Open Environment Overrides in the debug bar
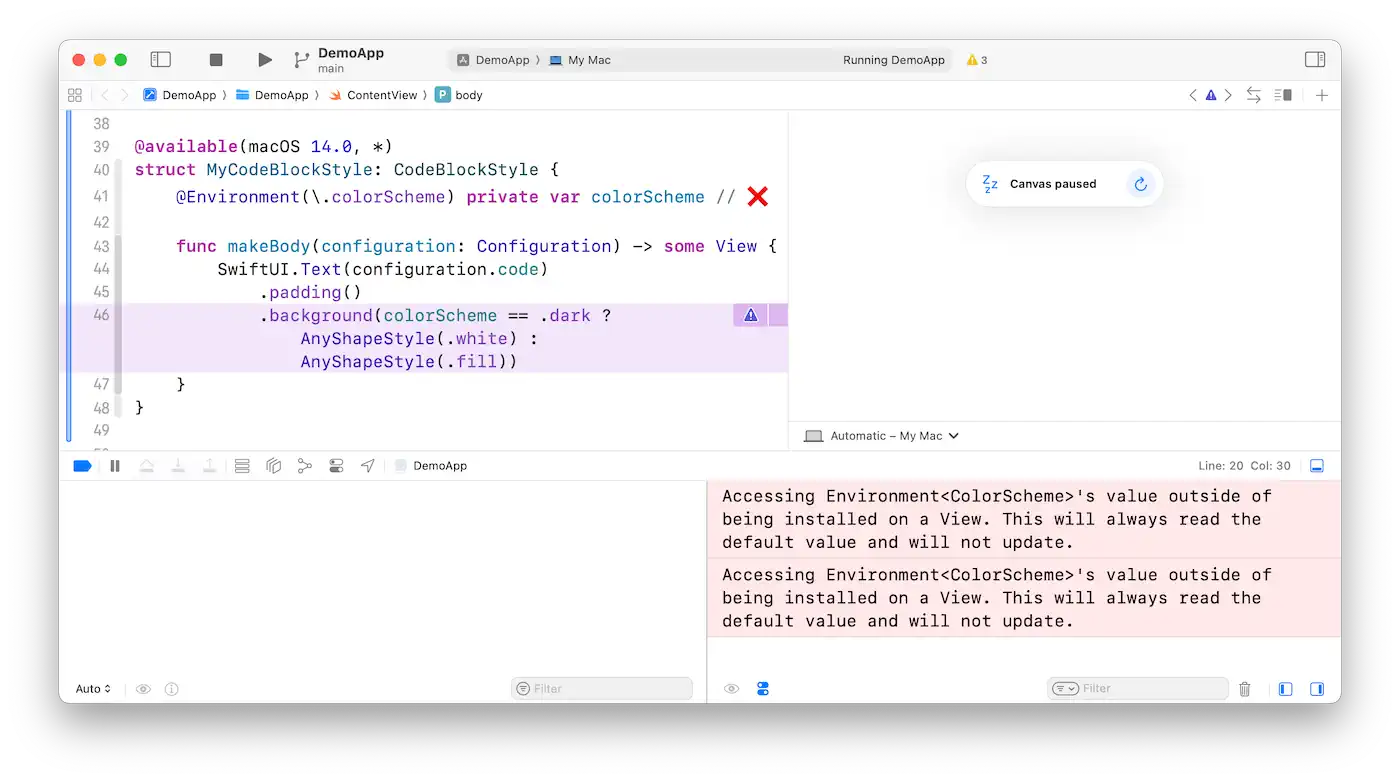The image size is (1400, 781). point(336,465)
